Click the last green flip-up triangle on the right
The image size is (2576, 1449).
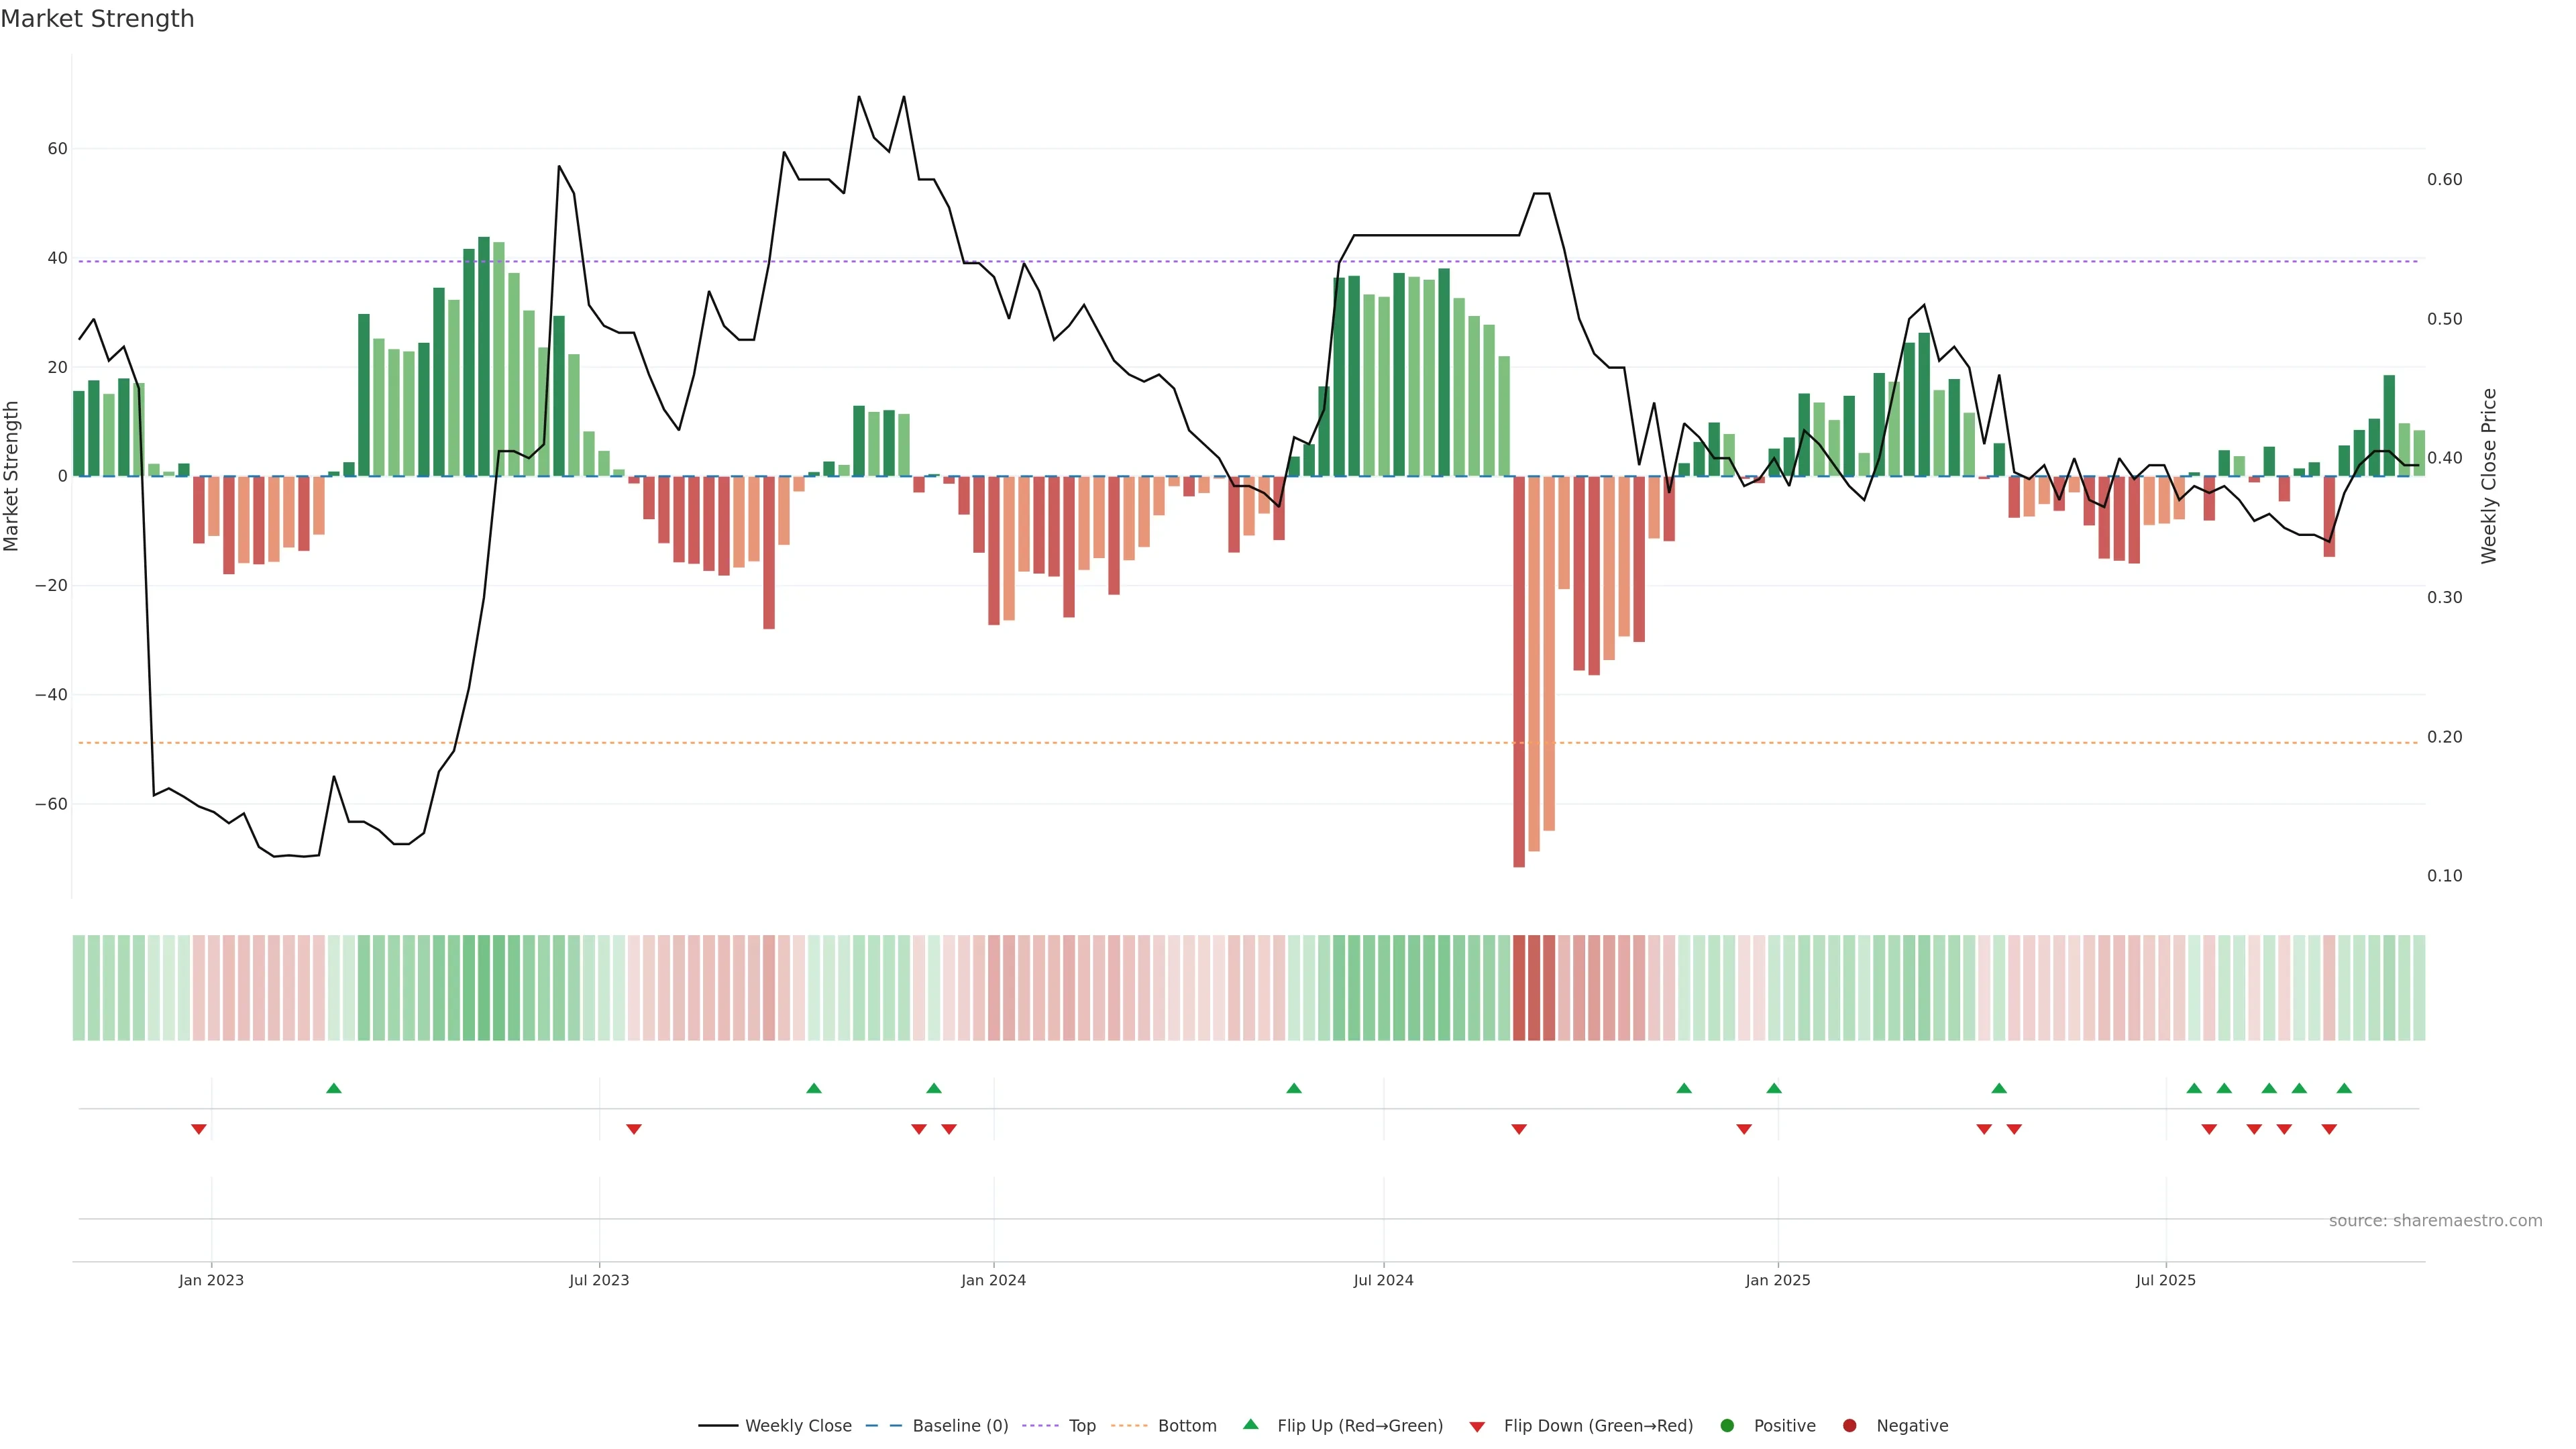pos(2344,1088)
